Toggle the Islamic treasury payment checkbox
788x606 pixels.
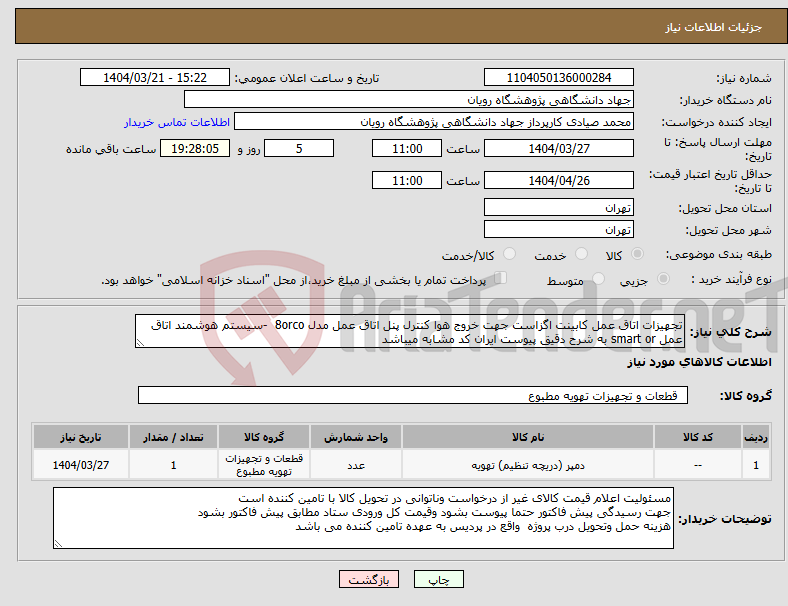[501, 278]
